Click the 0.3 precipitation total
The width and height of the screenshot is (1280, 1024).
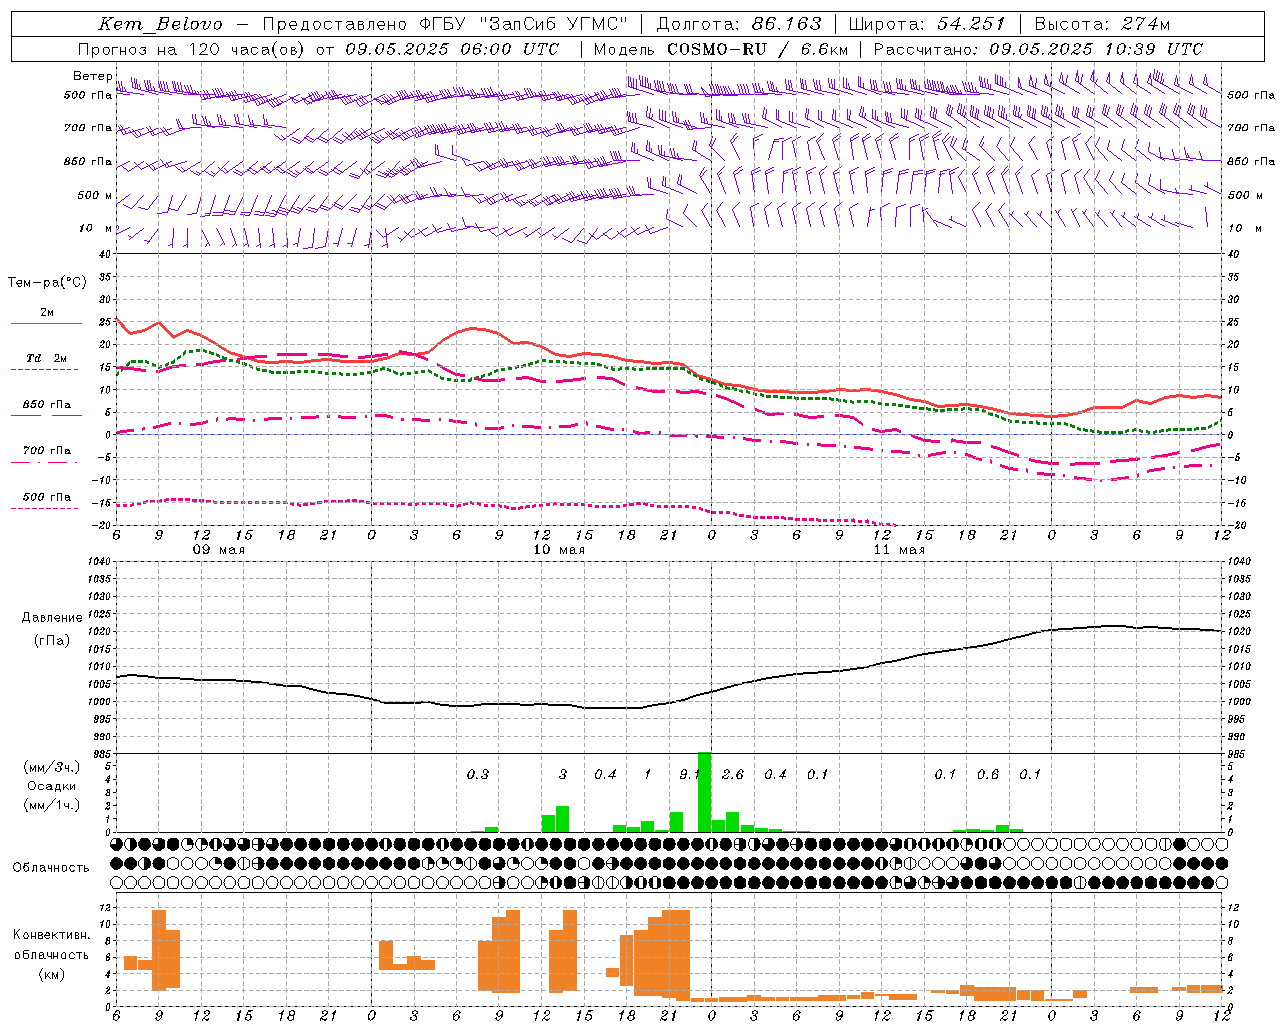point(478,774)
